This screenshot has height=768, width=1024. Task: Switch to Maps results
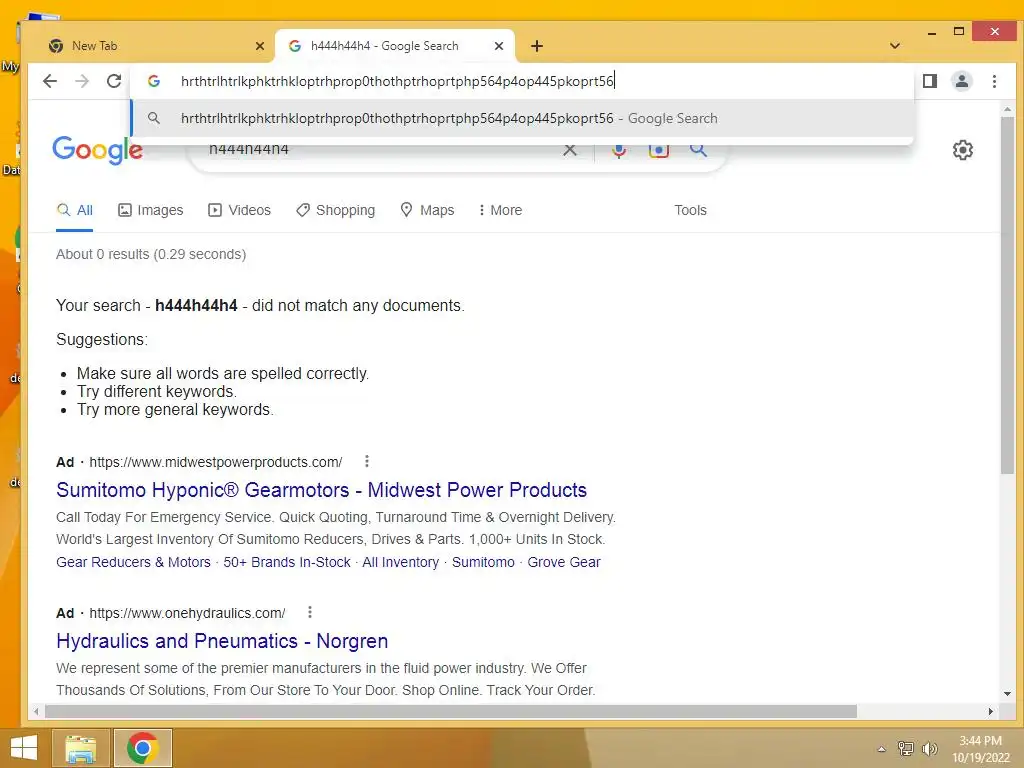tap(427, 210)
